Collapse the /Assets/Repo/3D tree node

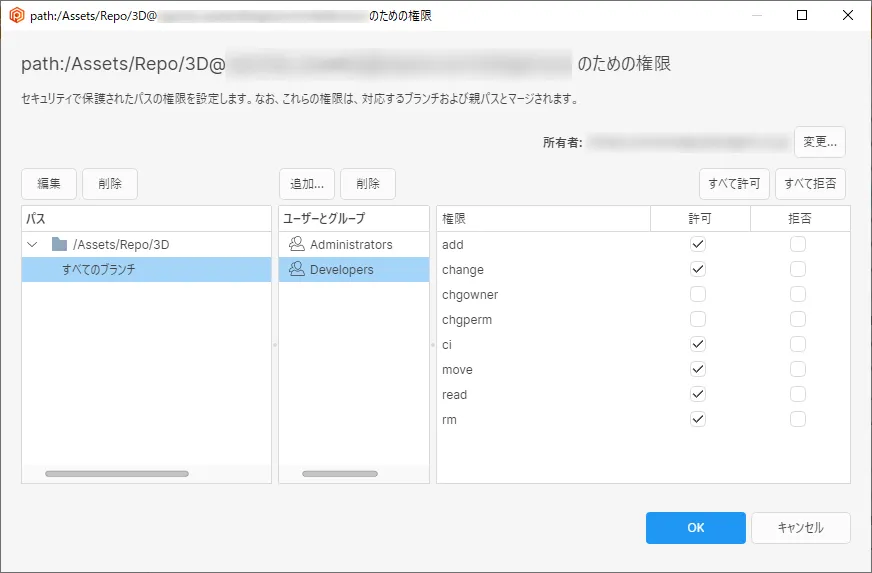tap(32, 244)
